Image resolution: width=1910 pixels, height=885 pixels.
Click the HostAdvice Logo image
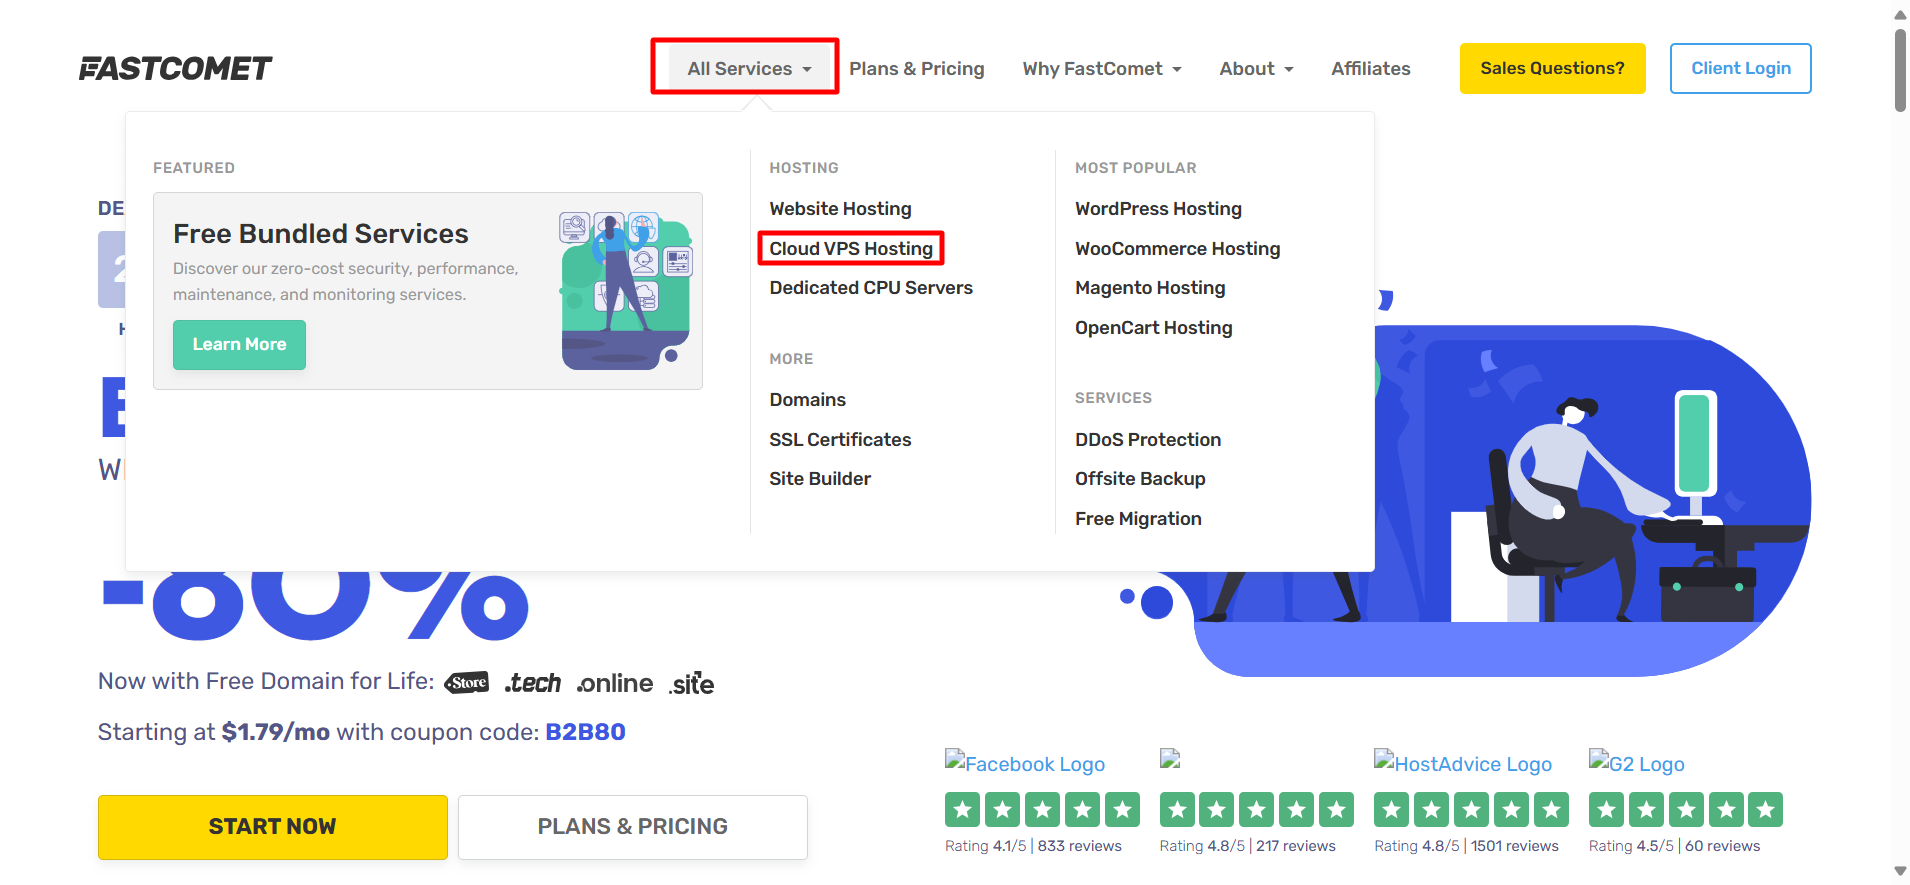click(1463, 763)
